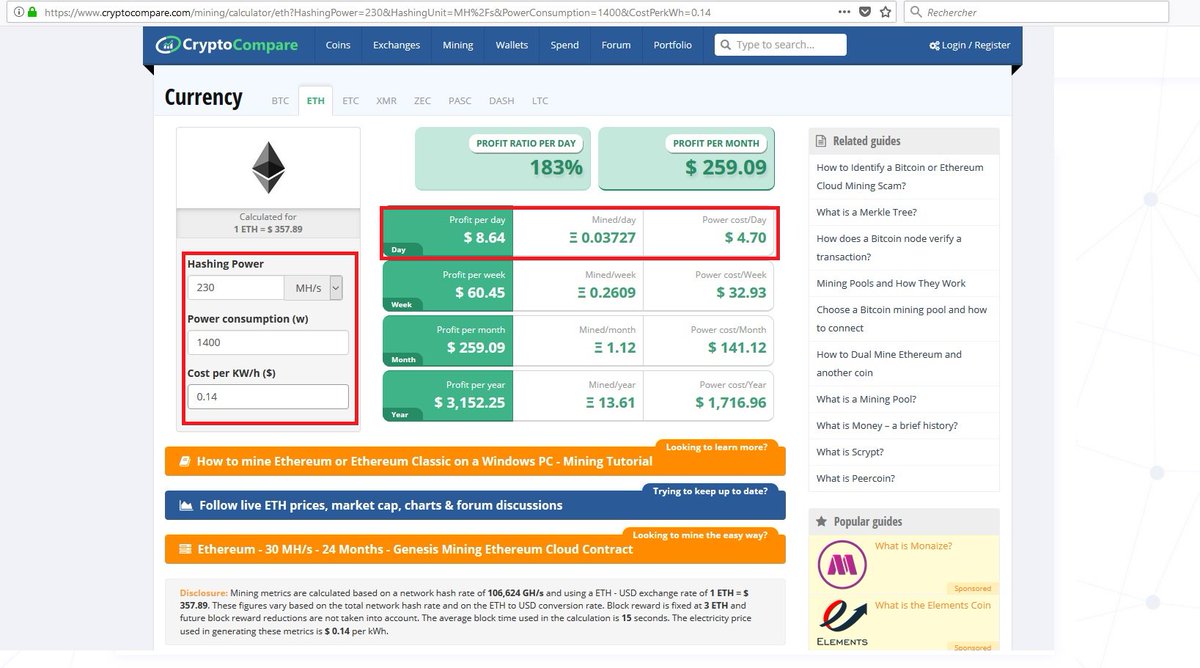Screen dimensions: 1200x668
Task: Click the Popular guides star icon
Action: [822, 521]
